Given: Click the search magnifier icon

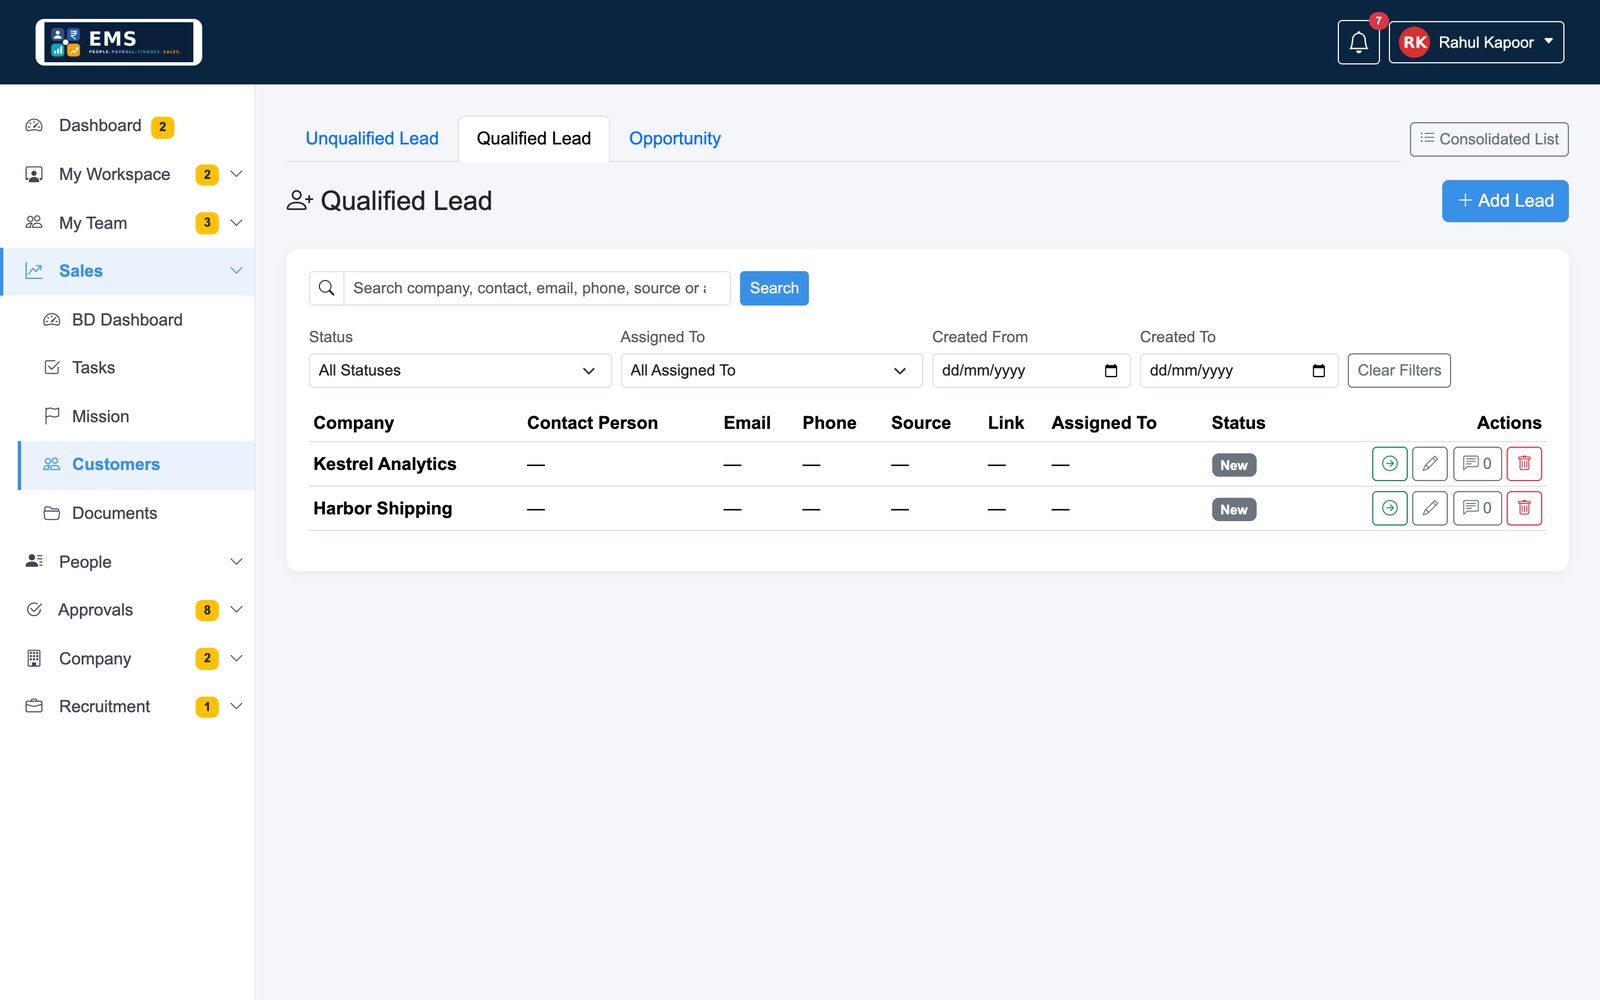Looking at the screenshot, I should 327,288.
